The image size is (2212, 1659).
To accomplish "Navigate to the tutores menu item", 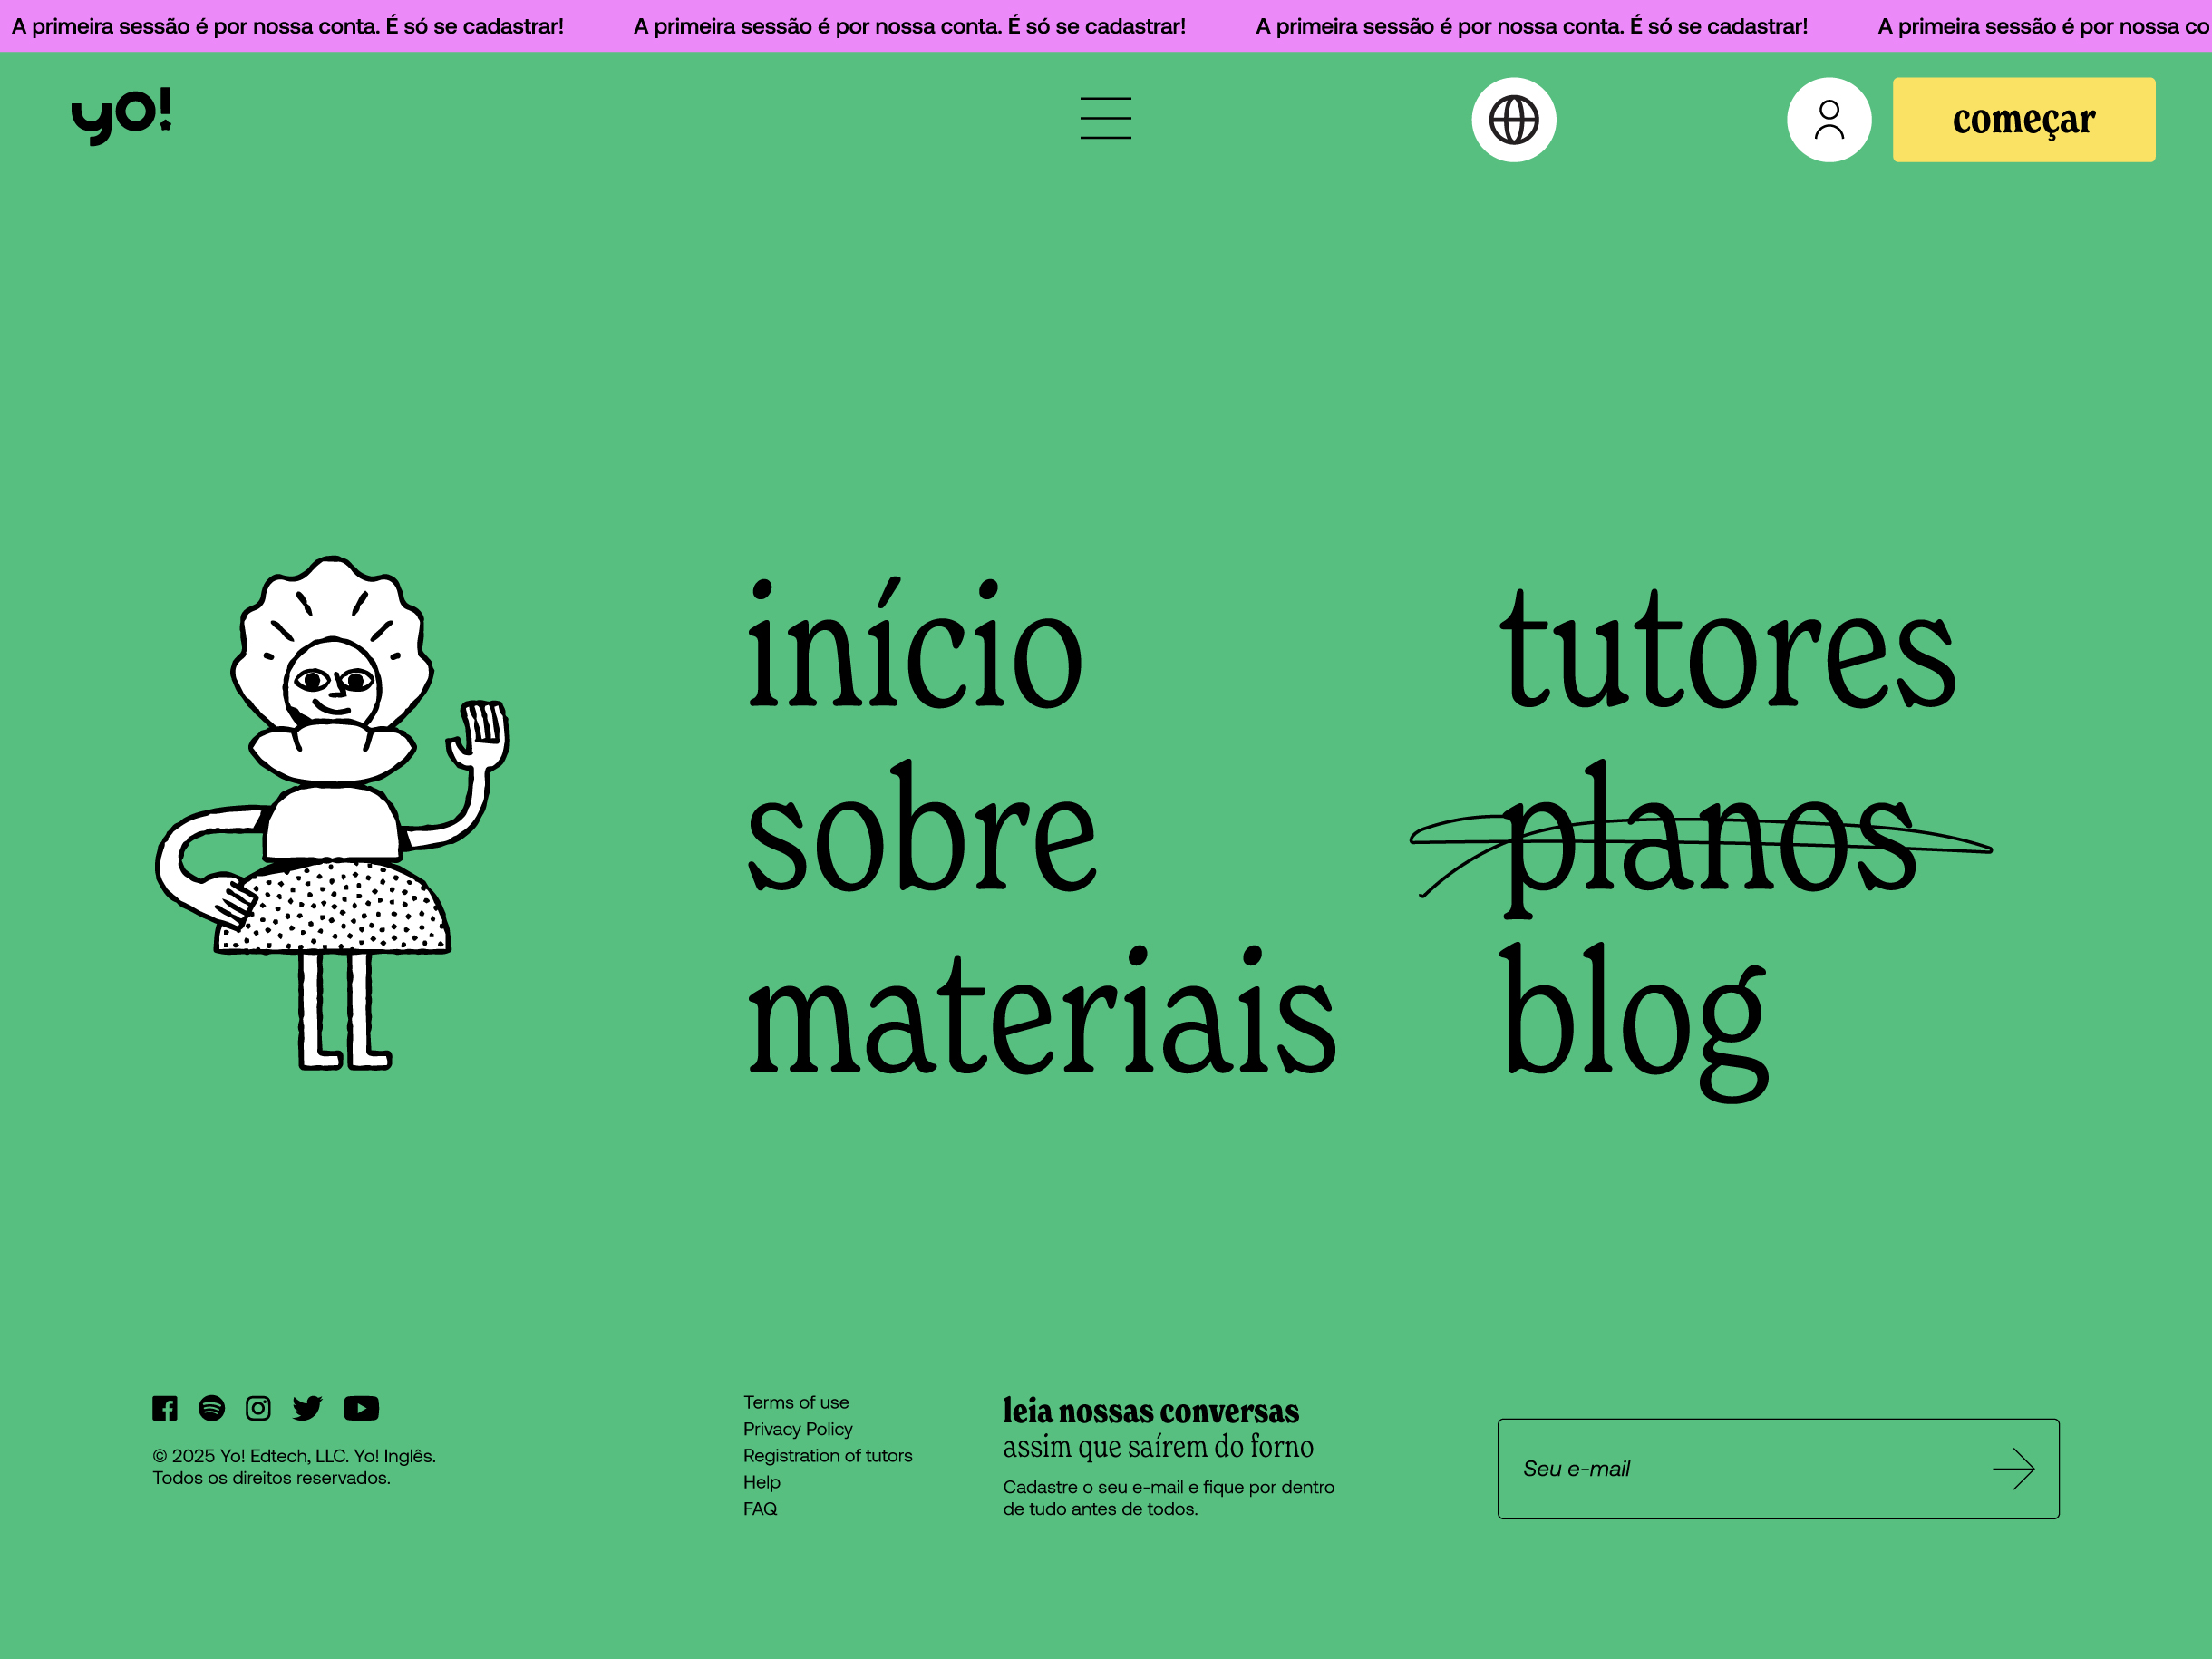I will tap(1727, 650).
